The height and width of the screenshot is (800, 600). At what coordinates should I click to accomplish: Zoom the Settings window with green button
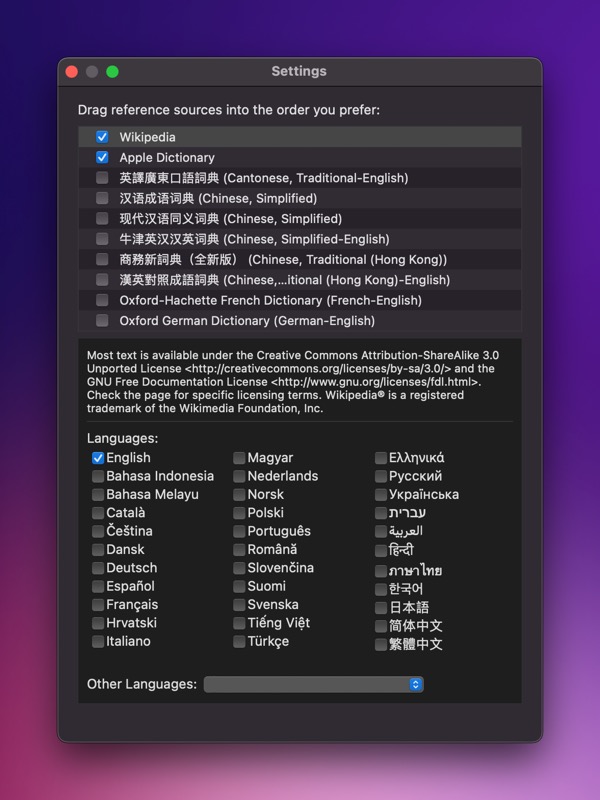coord(113,72)
